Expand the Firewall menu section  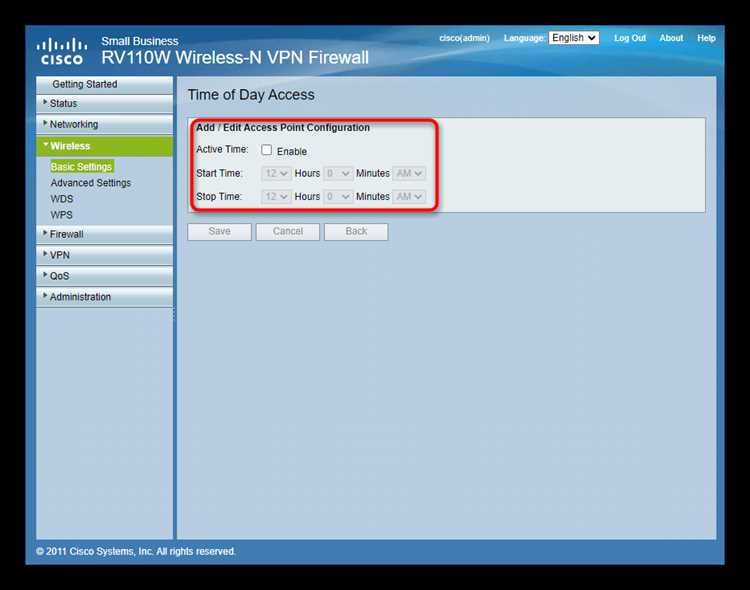(104, 234)
